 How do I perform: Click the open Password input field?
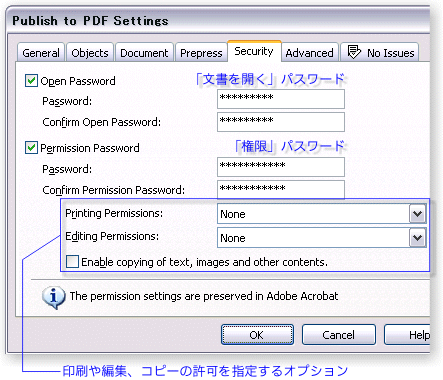[x=281, y=99]
